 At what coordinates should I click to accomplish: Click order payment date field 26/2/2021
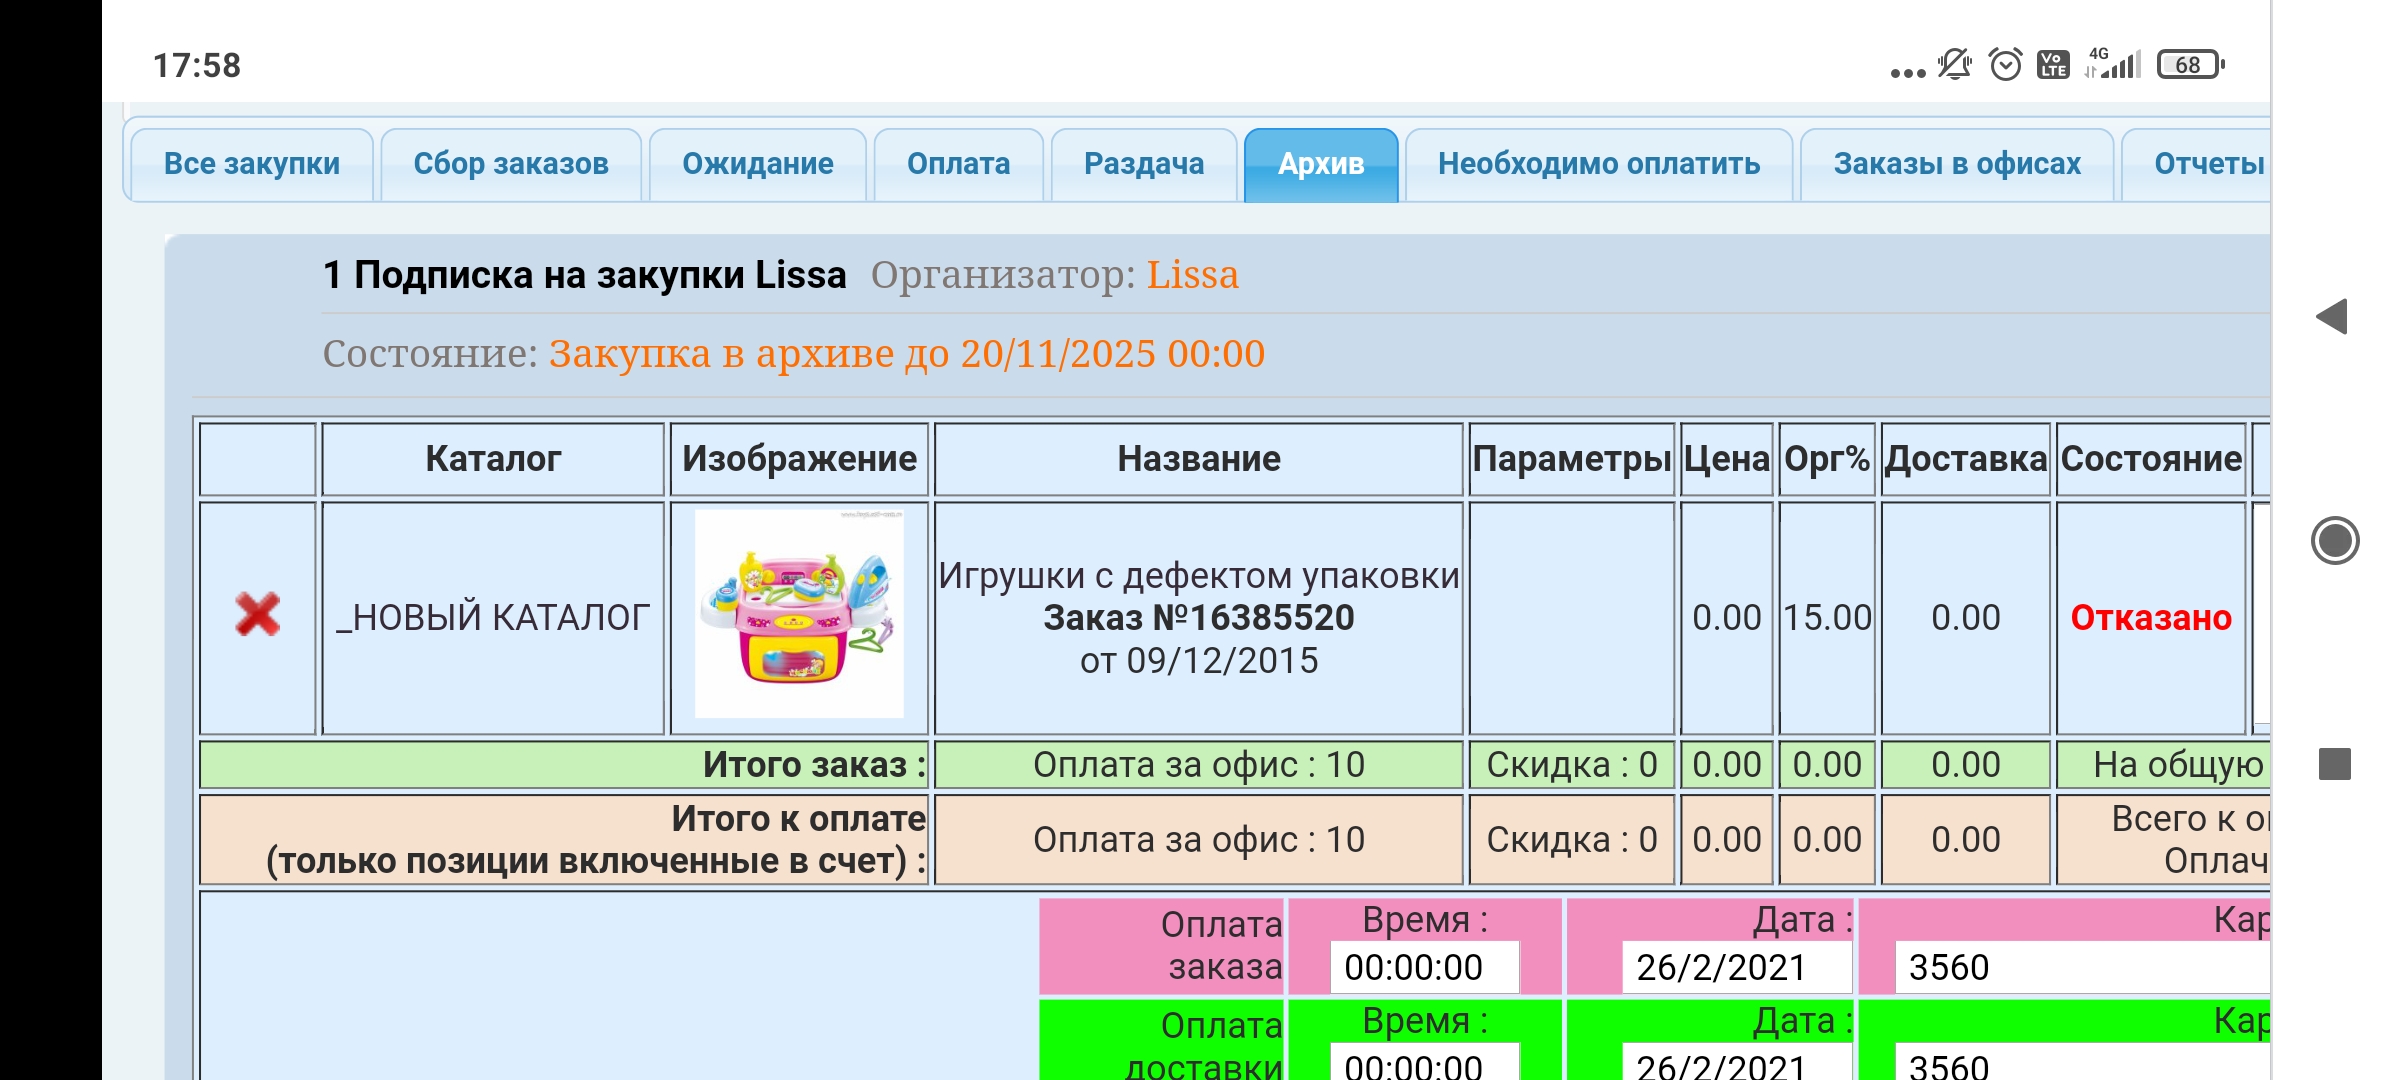tap(1735, 967)
